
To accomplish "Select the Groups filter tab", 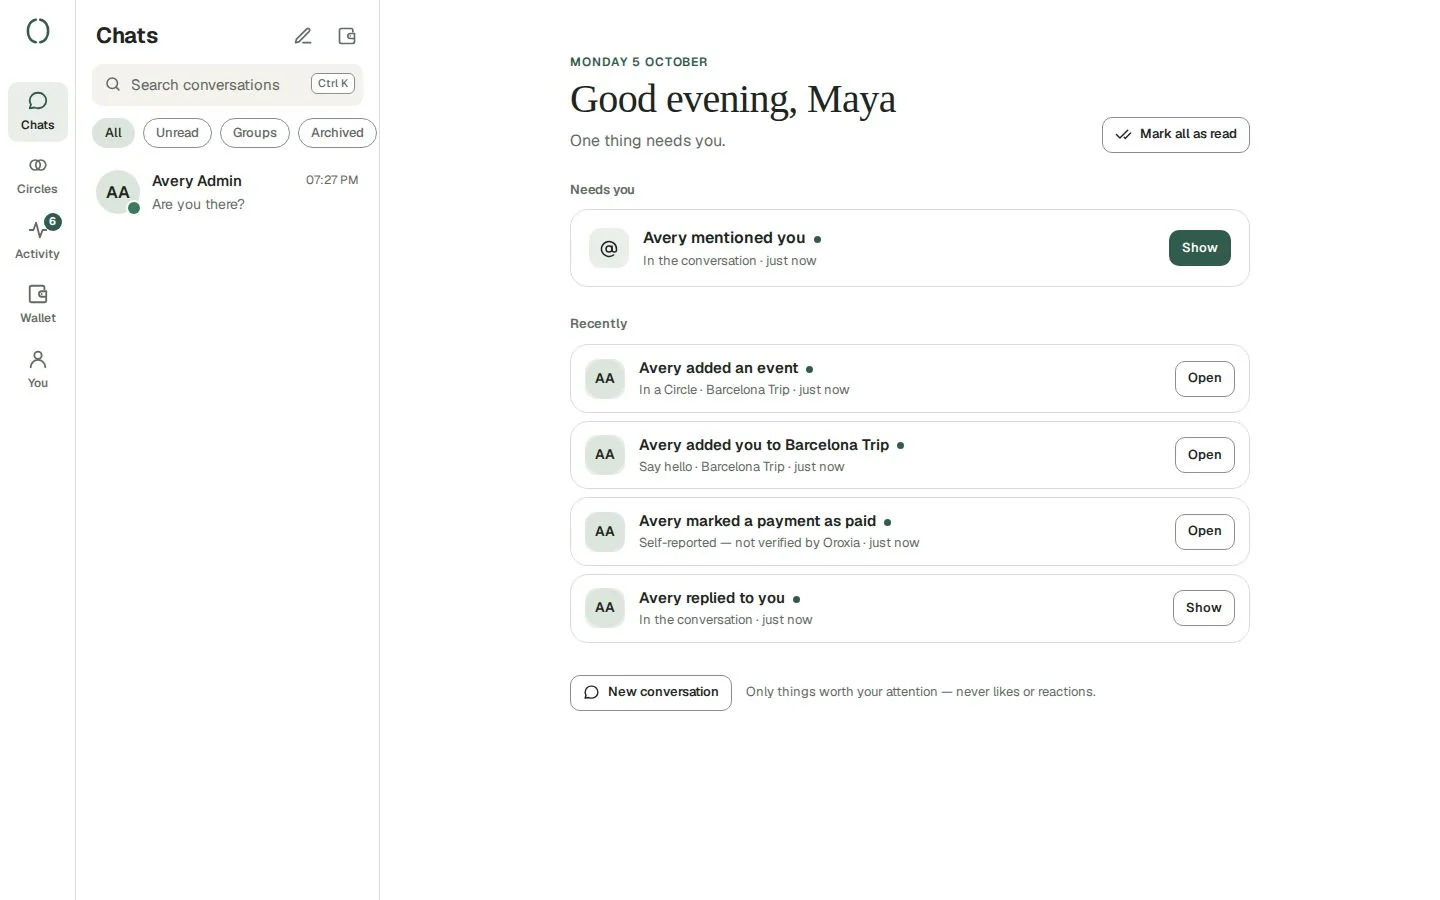I will coord(255,133).
